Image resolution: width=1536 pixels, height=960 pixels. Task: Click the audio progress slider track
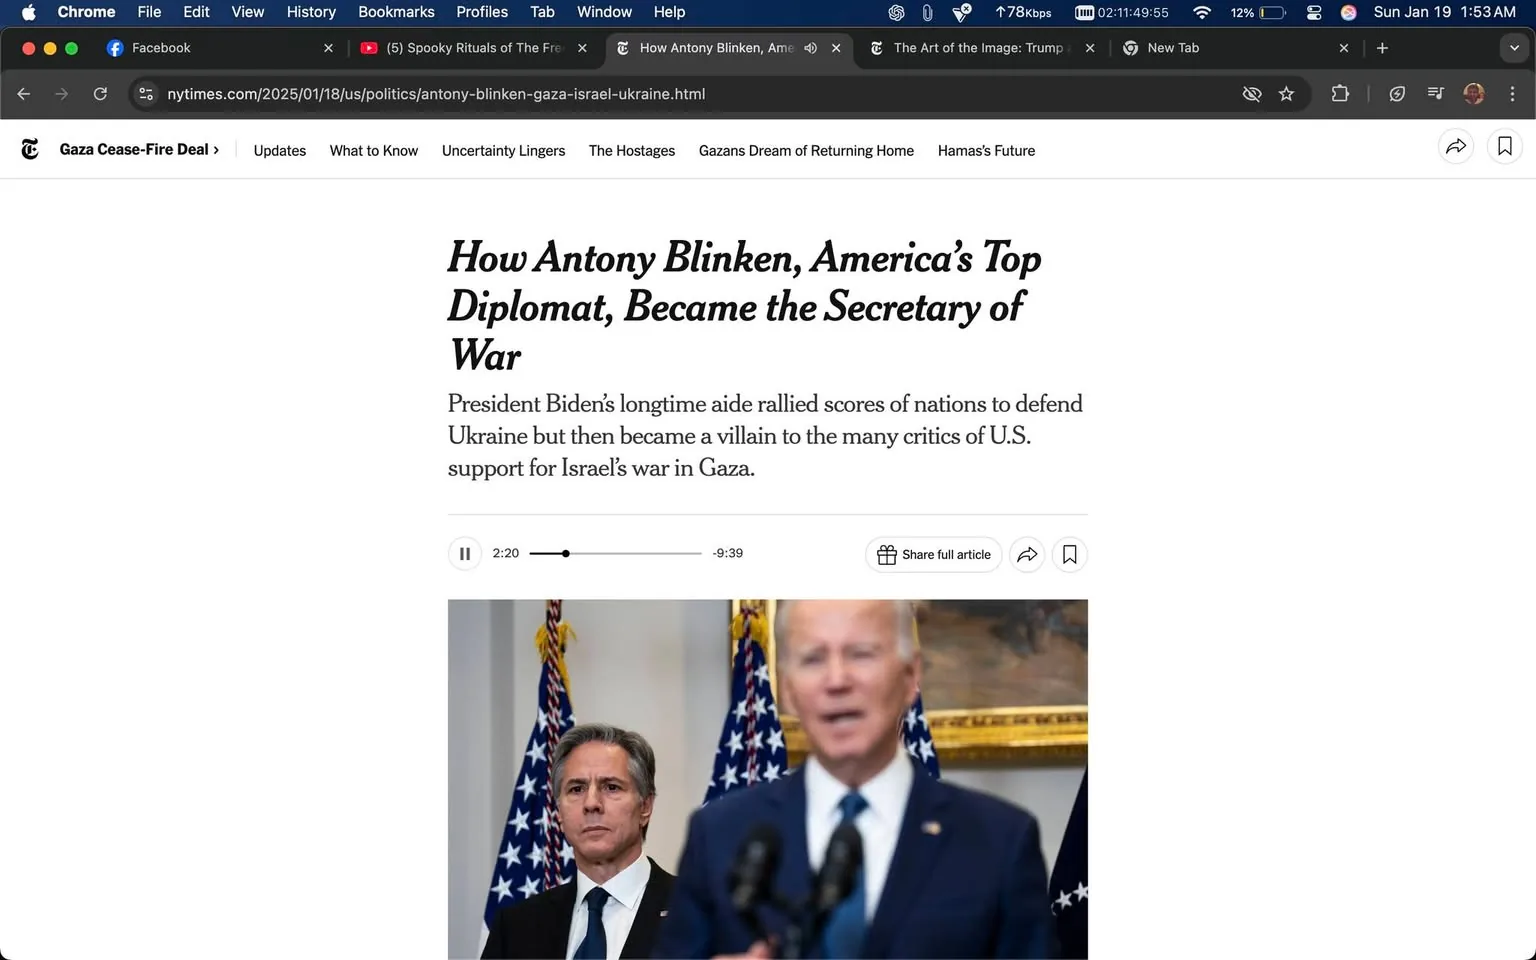(x=615, y=553)
